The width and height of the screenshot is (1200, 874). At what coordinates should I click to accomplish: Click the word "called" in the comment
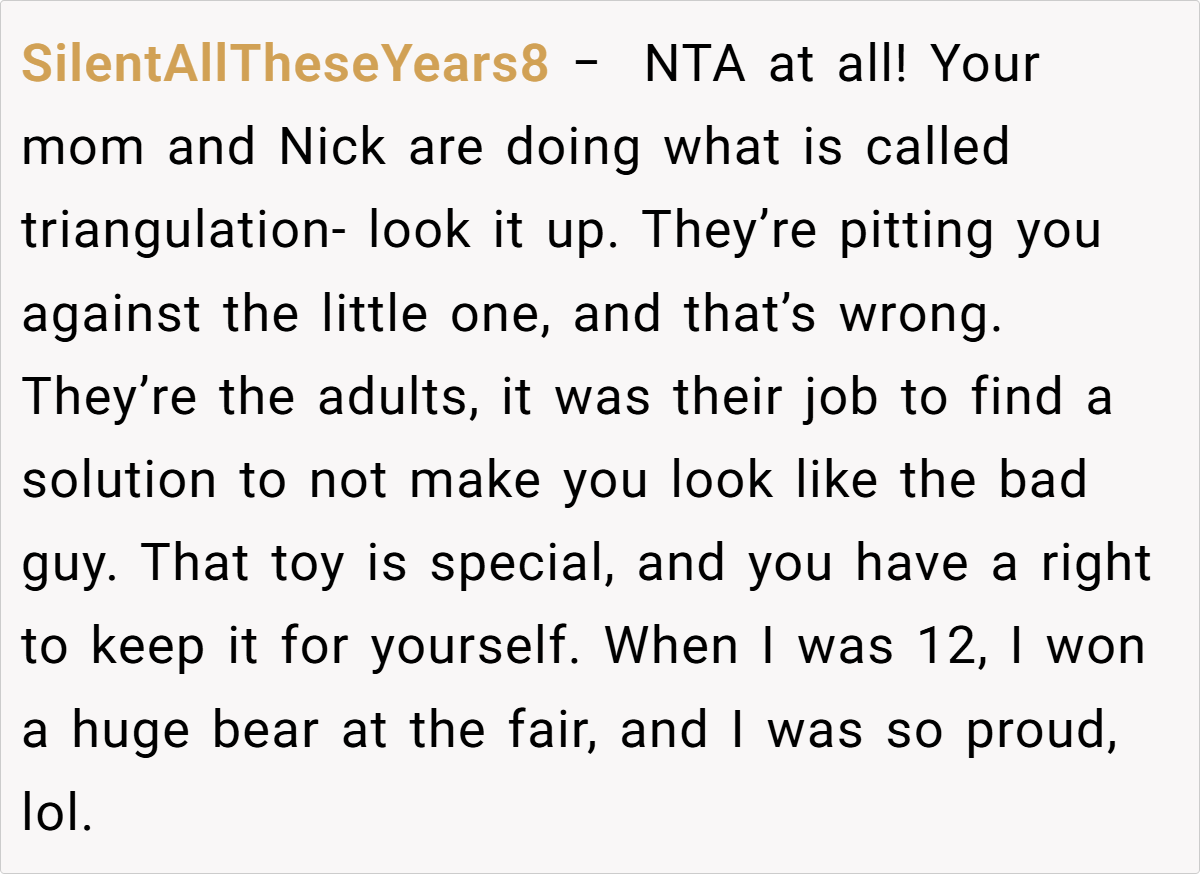(937, 149)
